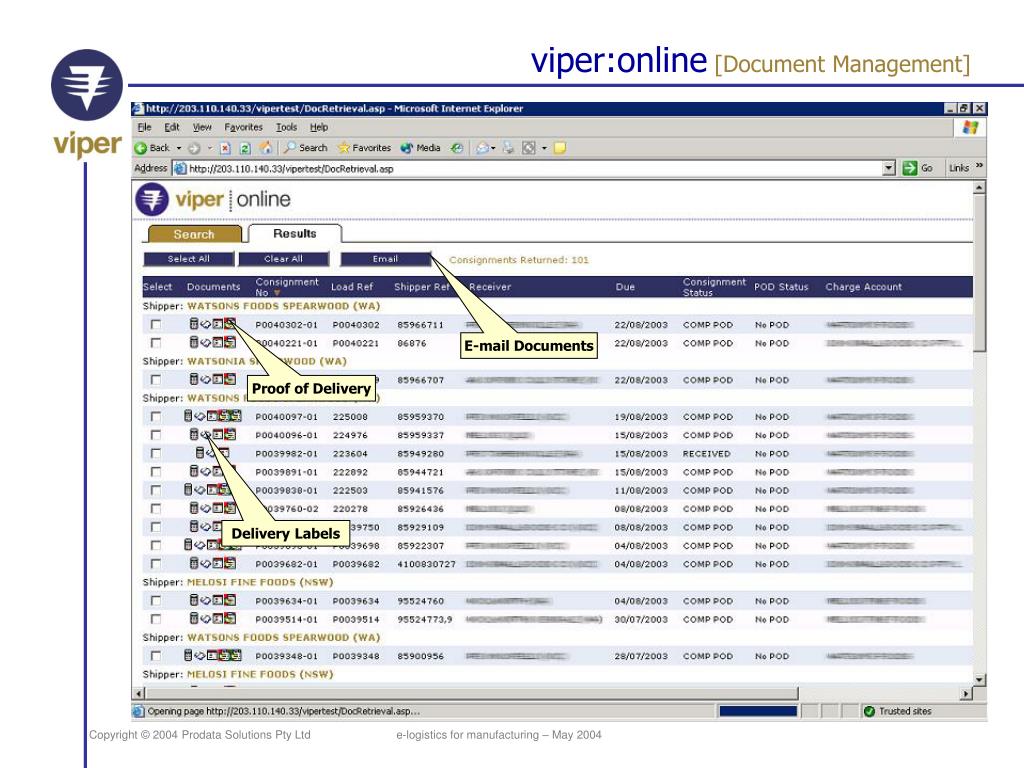Open the File menu
The height and width of the screenshot is (768, 1024).
144,127
